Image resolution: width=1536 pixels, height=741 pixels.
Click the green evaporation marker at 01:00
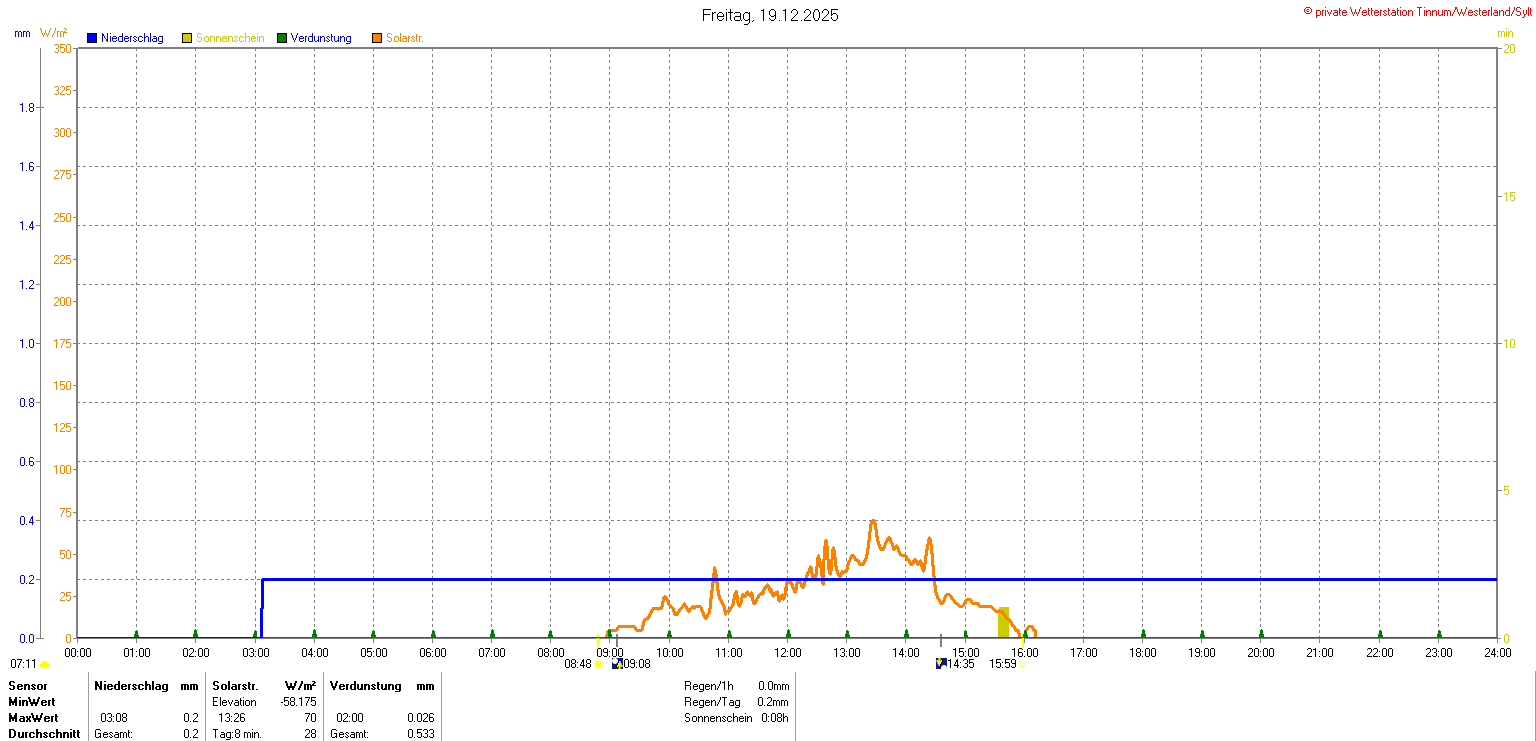pos(137,634)
